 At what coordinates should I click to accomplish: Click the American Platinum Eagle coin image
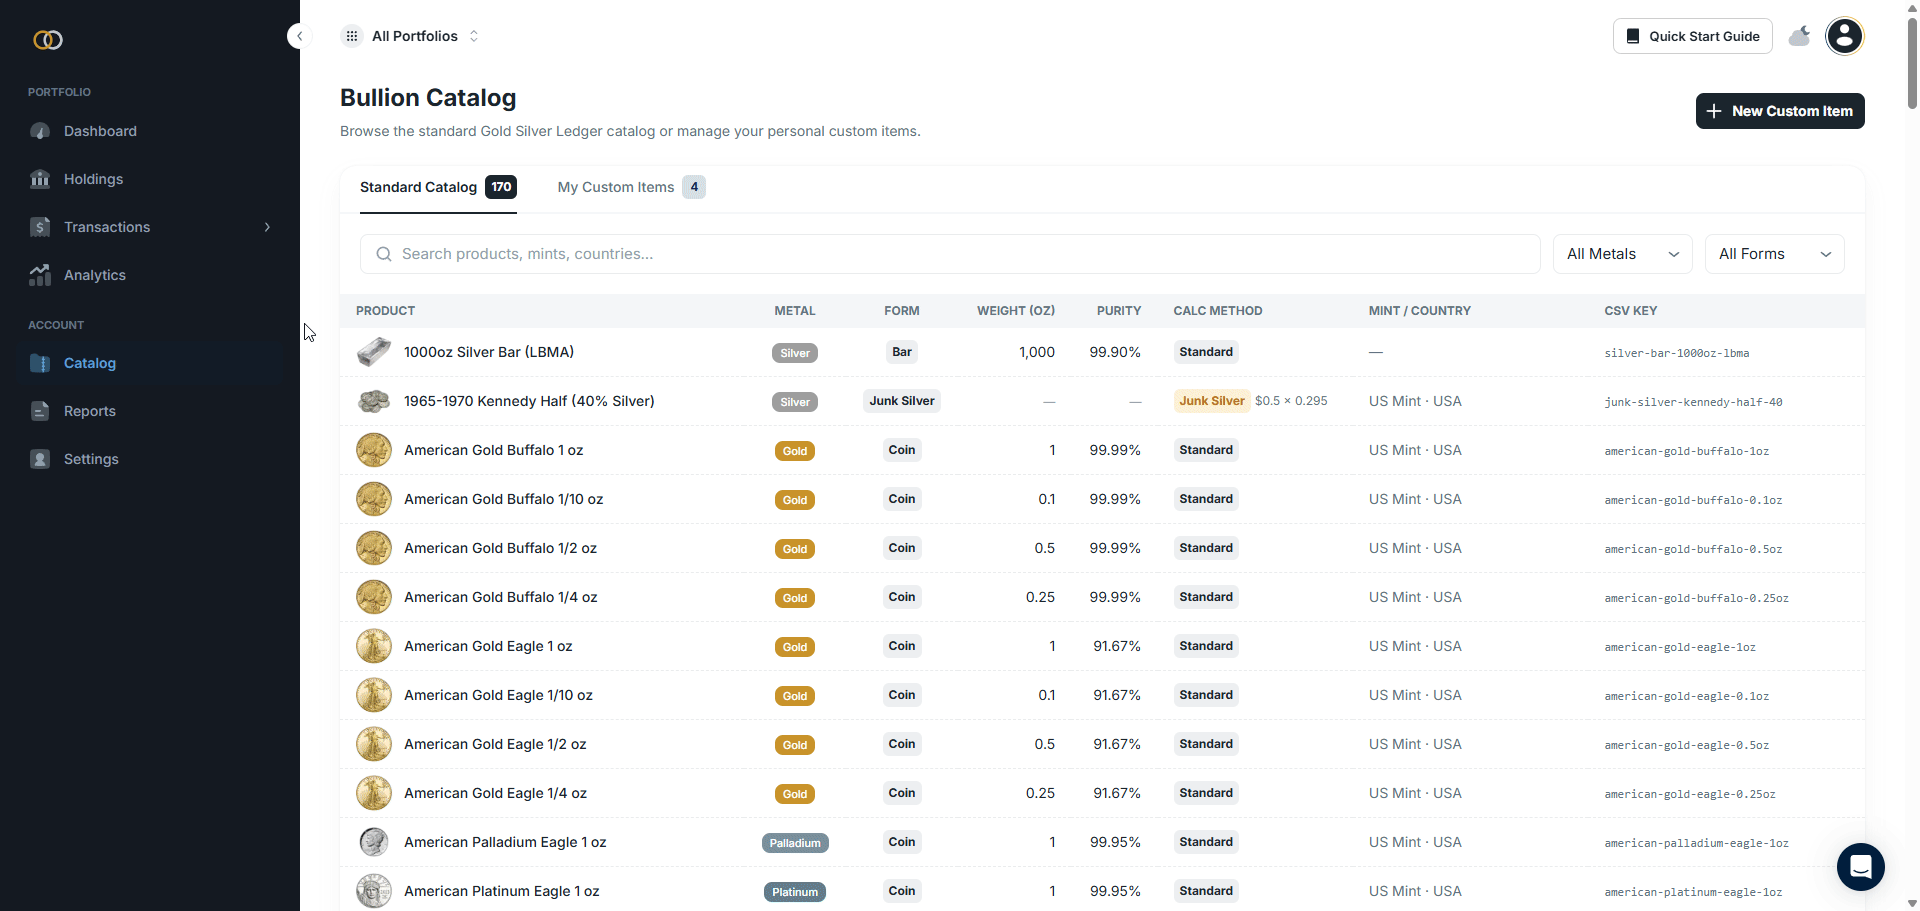click(x=374, y=891)
